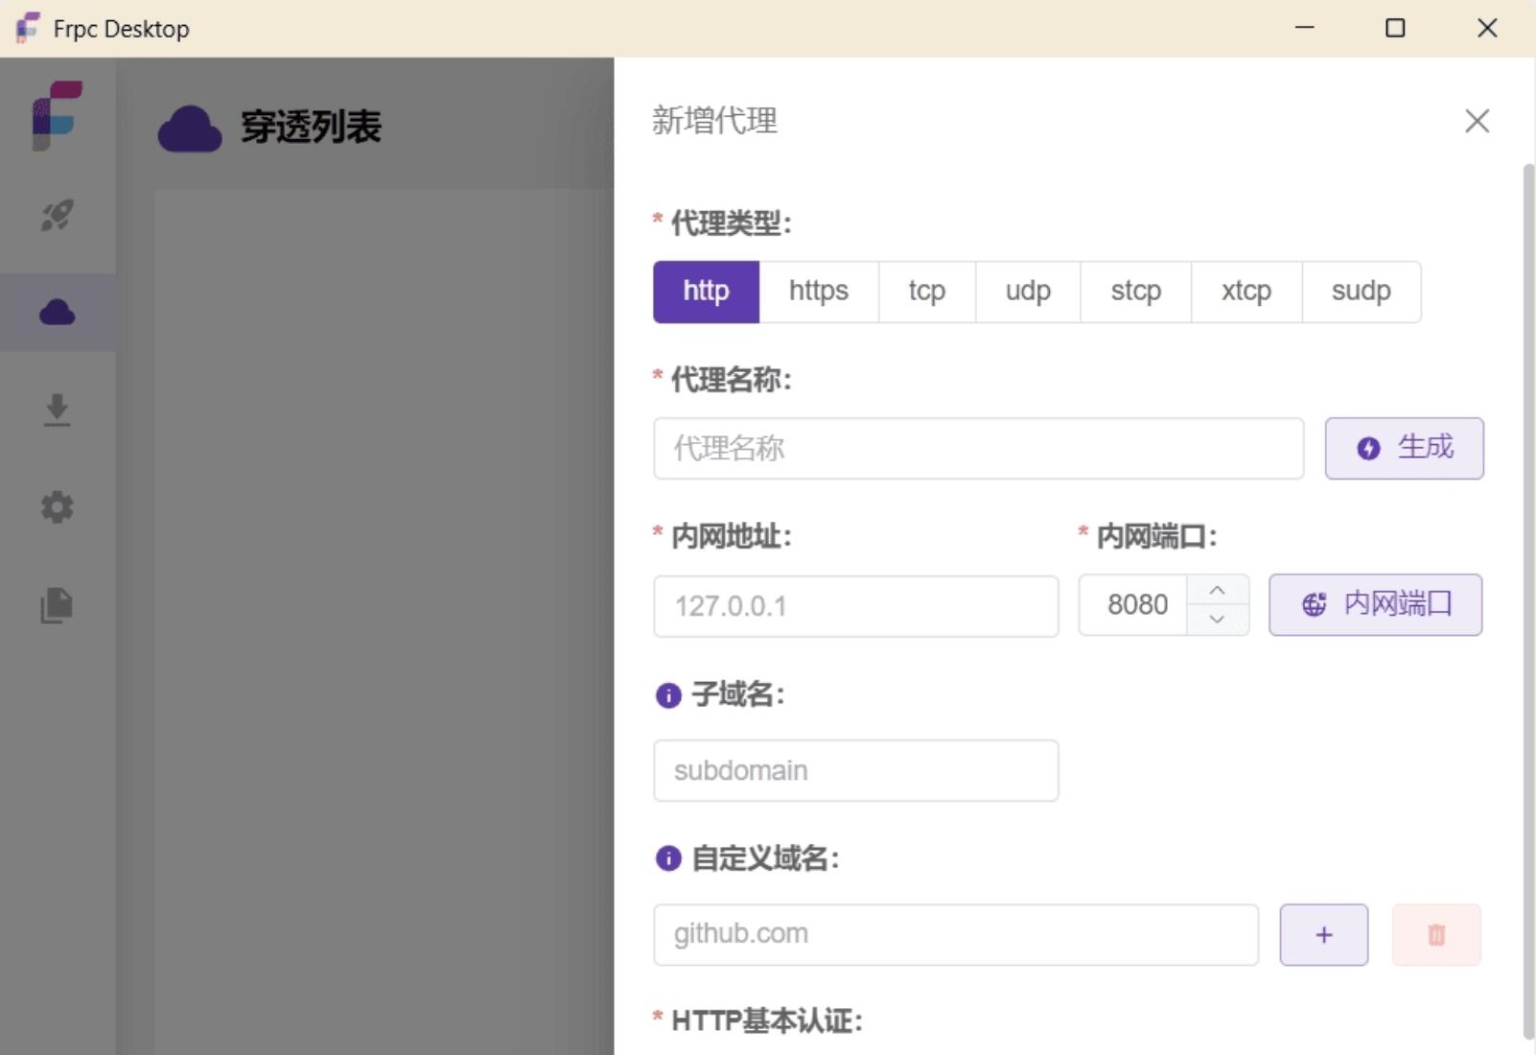Click the 内网端口 scan button

pyautogui.click(x=1375, y=604)
